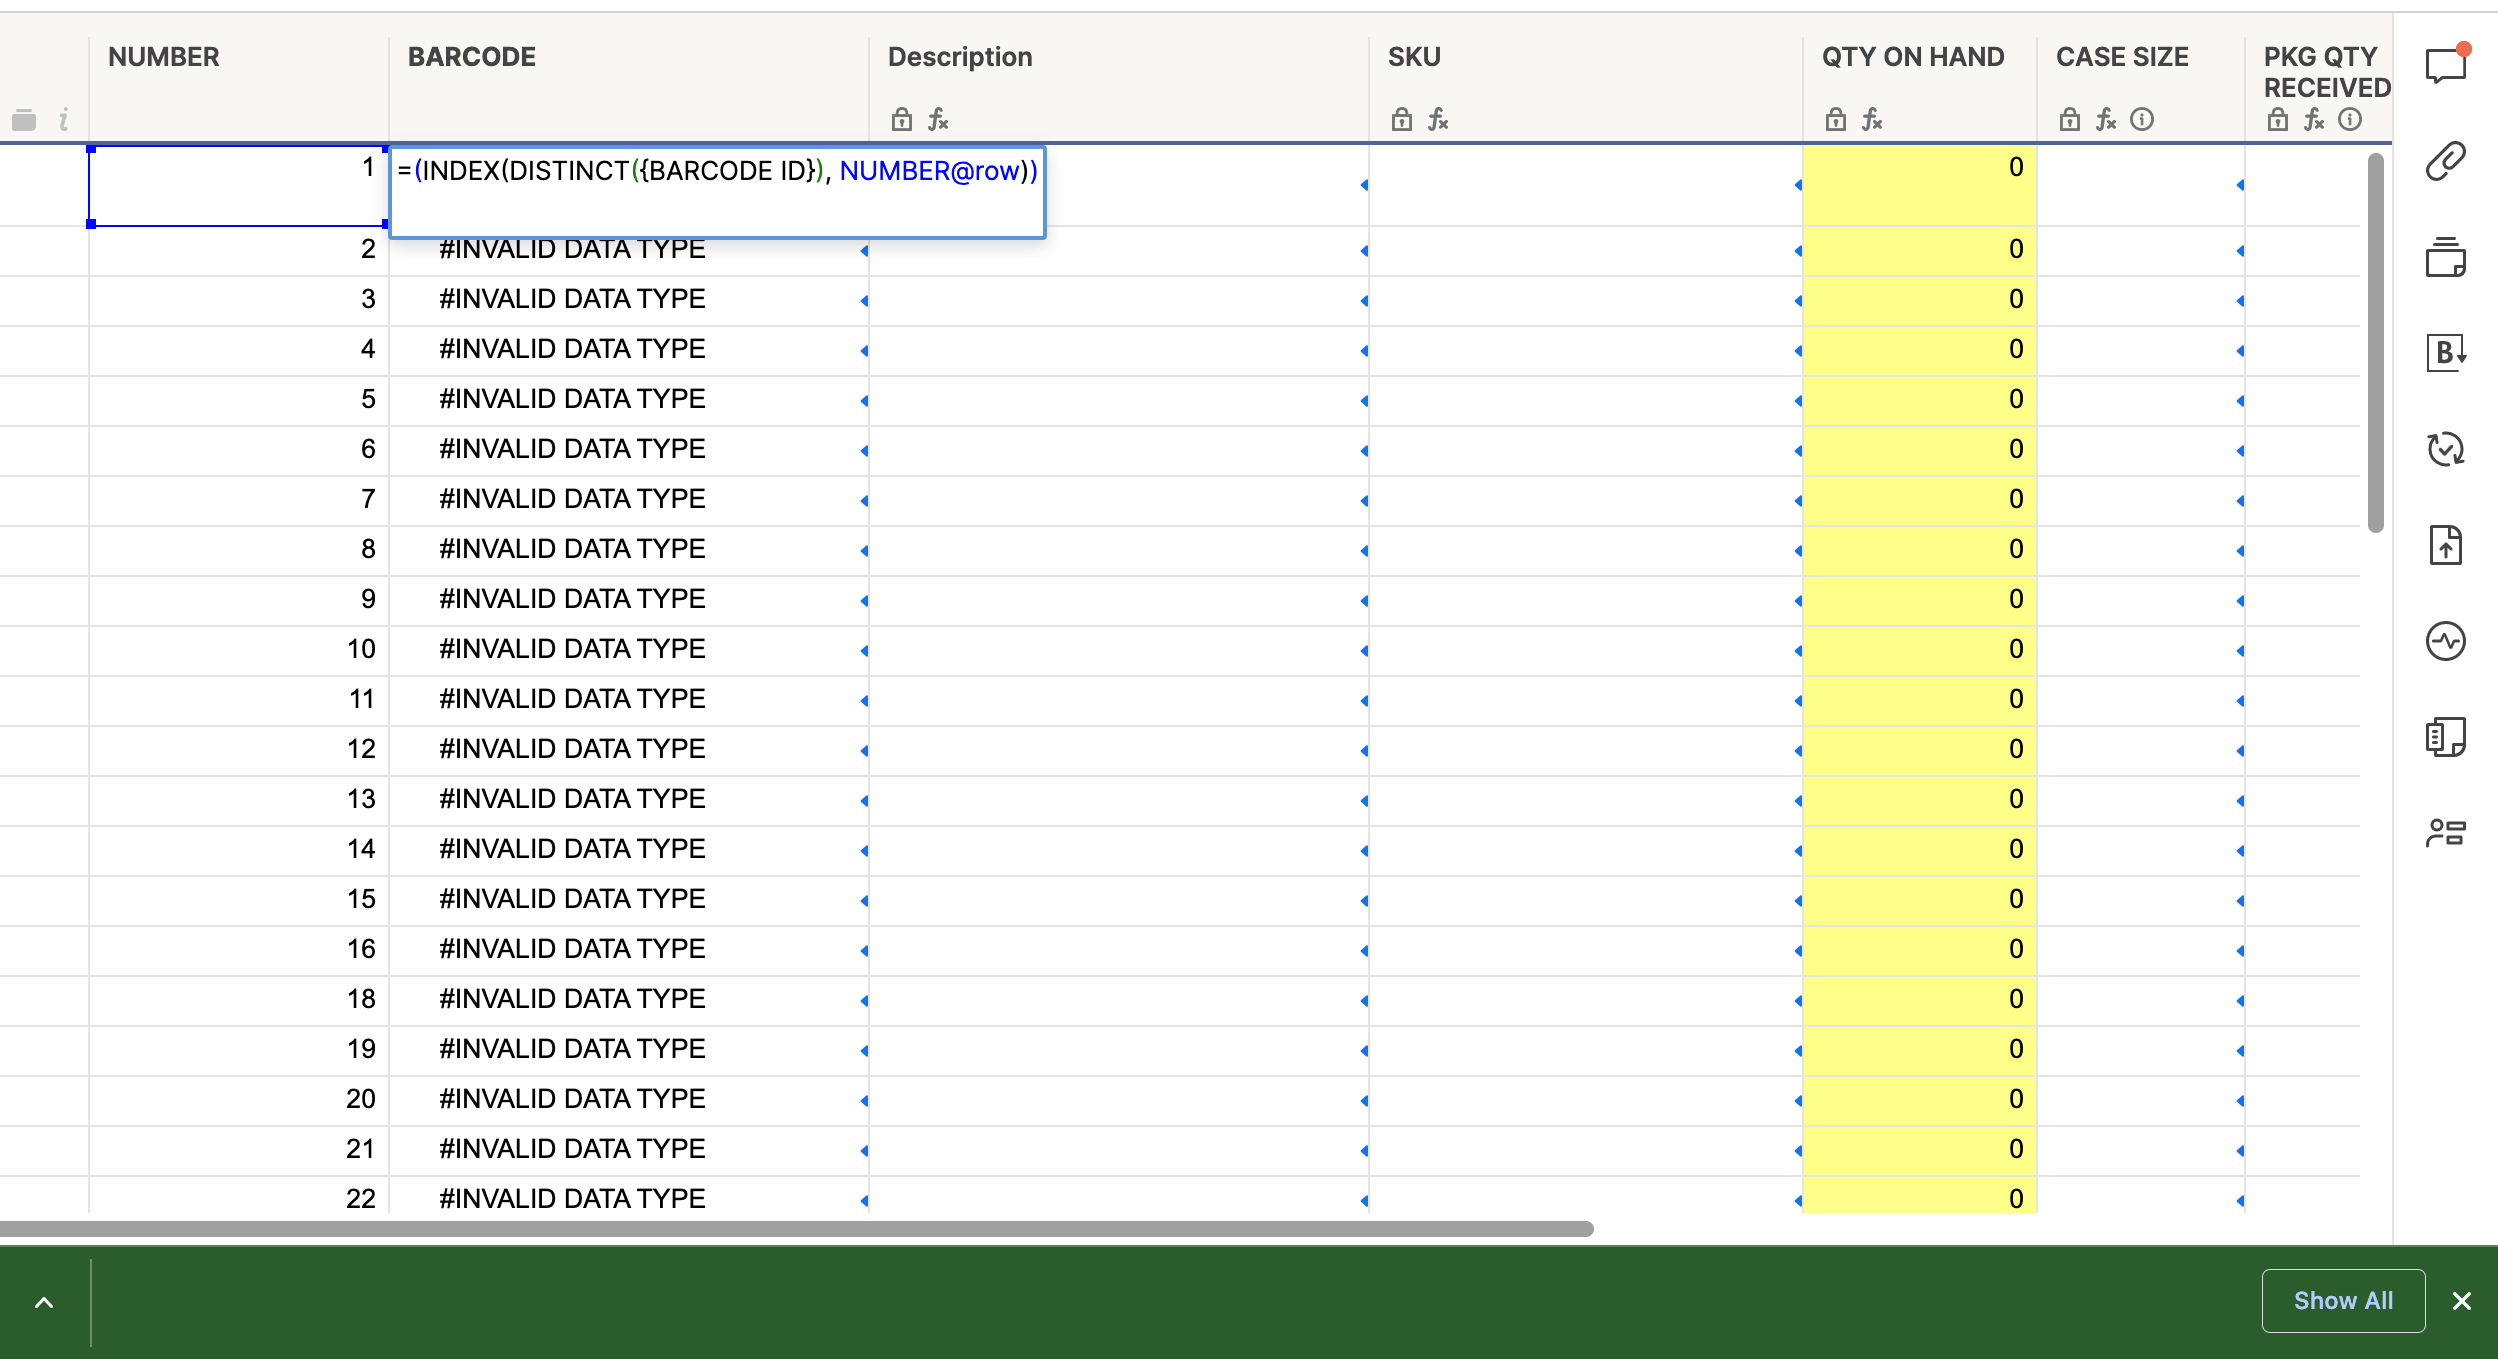Select #INVALID DATA TYPE cell in row 10
Viewport: 2498px width, 1359px height.
[629, 650]
